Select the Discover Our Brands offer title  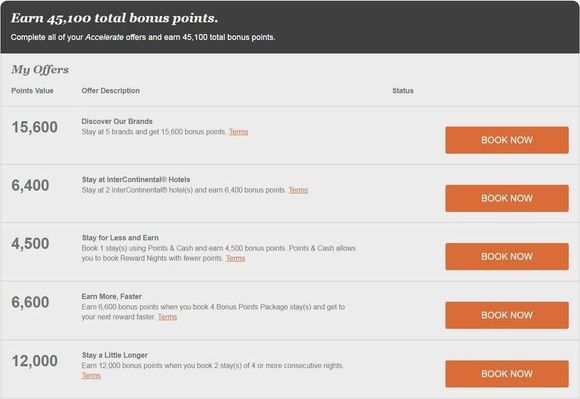pos(117,121)
